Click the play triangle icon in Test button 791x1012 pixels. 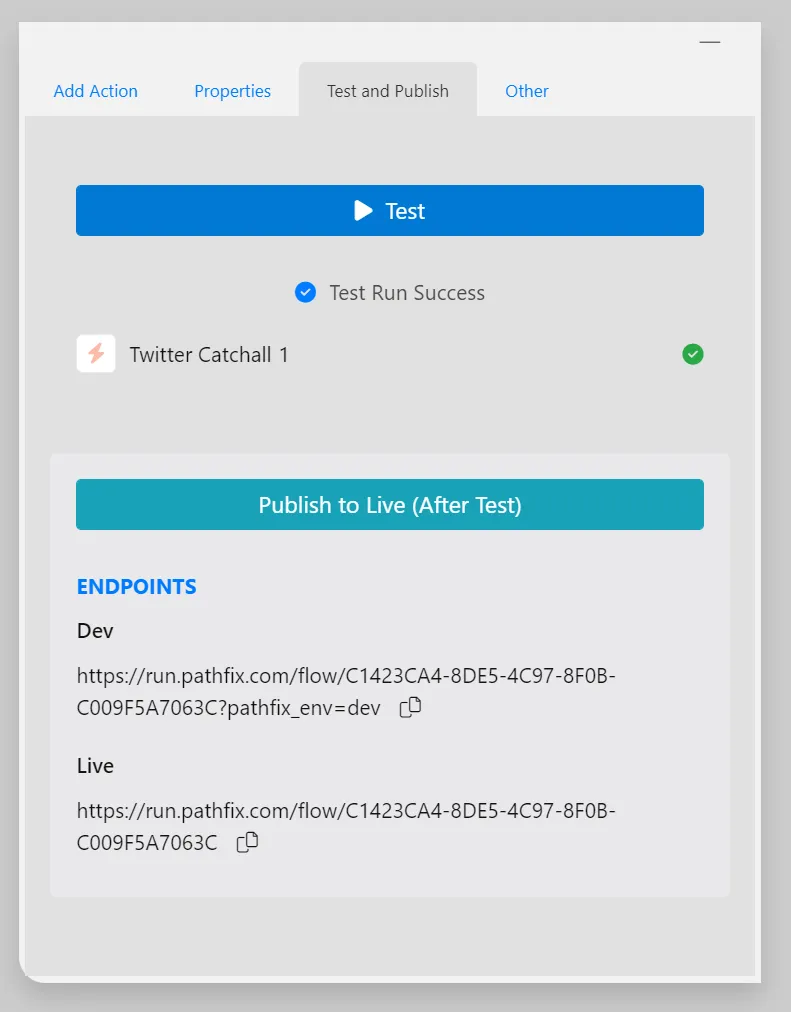363,210
